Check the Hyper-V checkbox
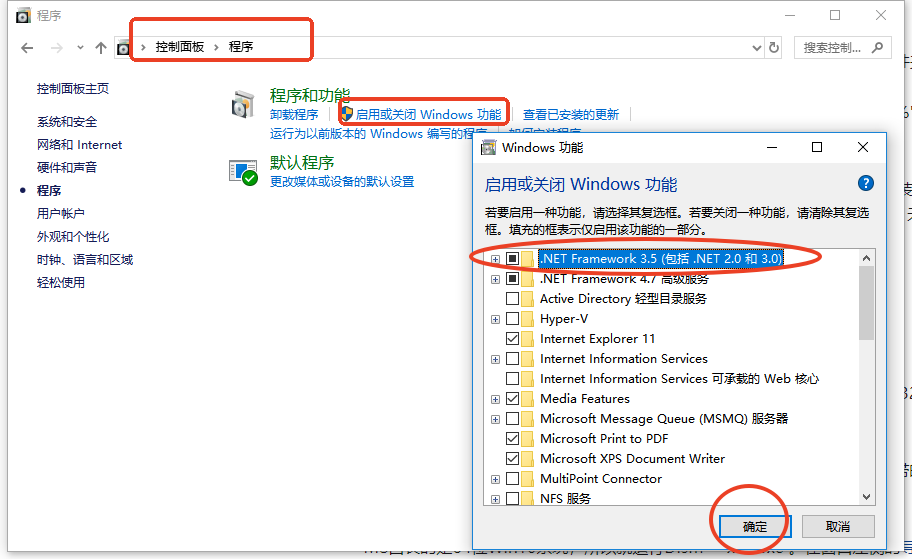 coord(513,319)
